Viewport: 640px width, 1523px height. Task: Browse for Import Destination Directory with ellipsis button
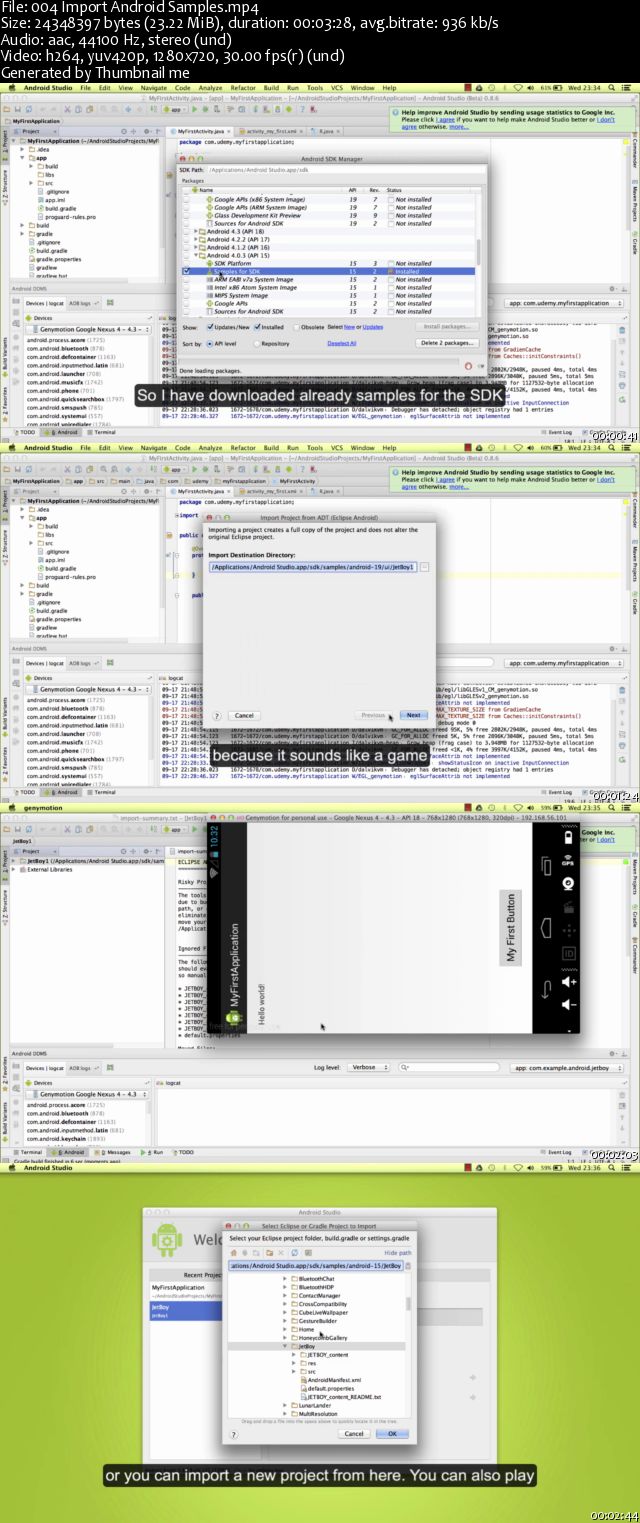pos(424,567)
